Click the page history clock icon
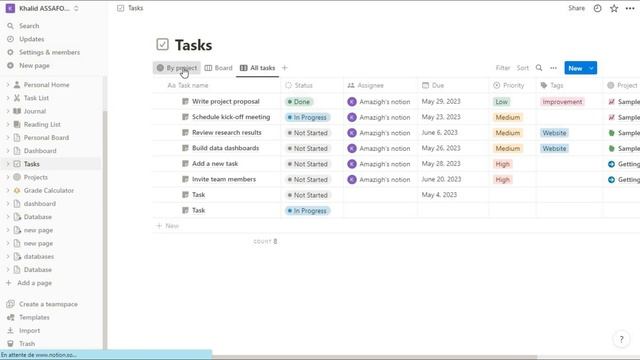The width and height of the screenshot is (640, 360). (x=597, y=8)
